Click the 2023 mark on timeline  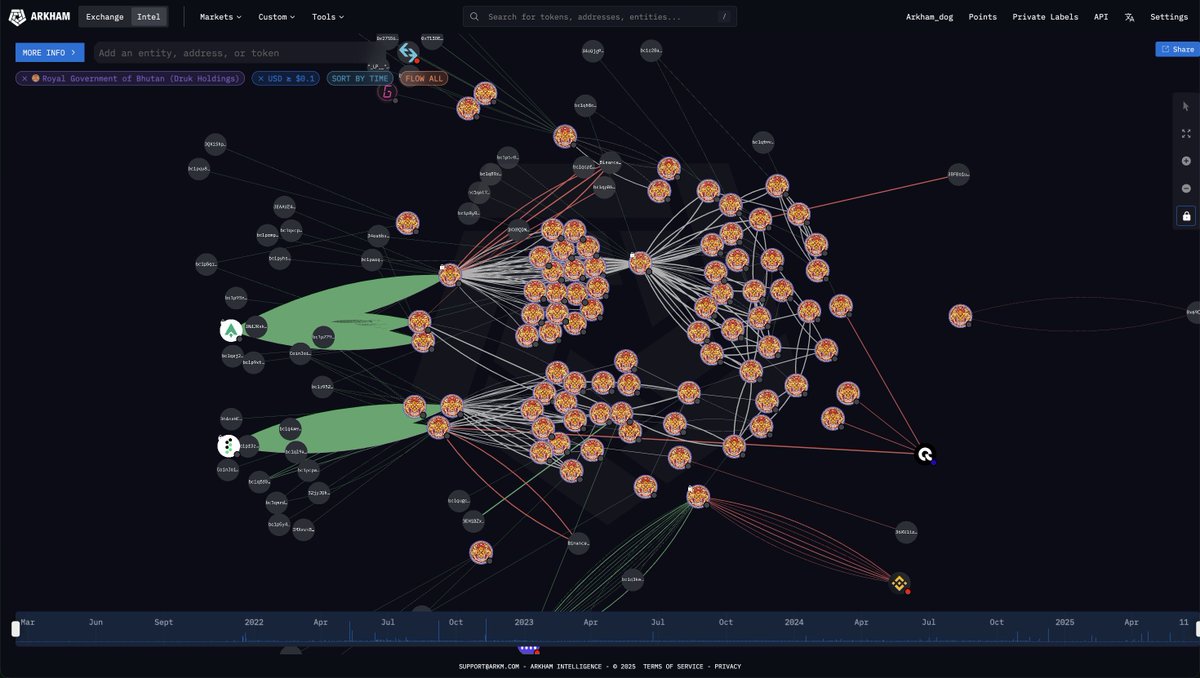(524, 622)
